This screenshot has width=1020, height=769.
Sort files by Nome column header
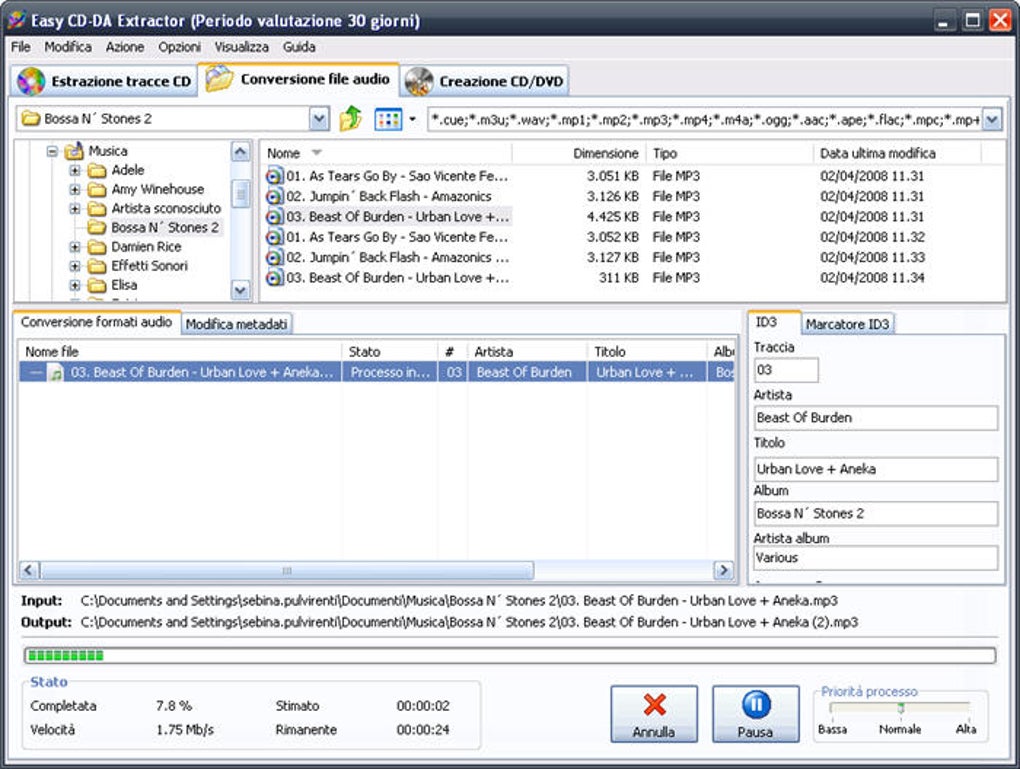point(385,154)
